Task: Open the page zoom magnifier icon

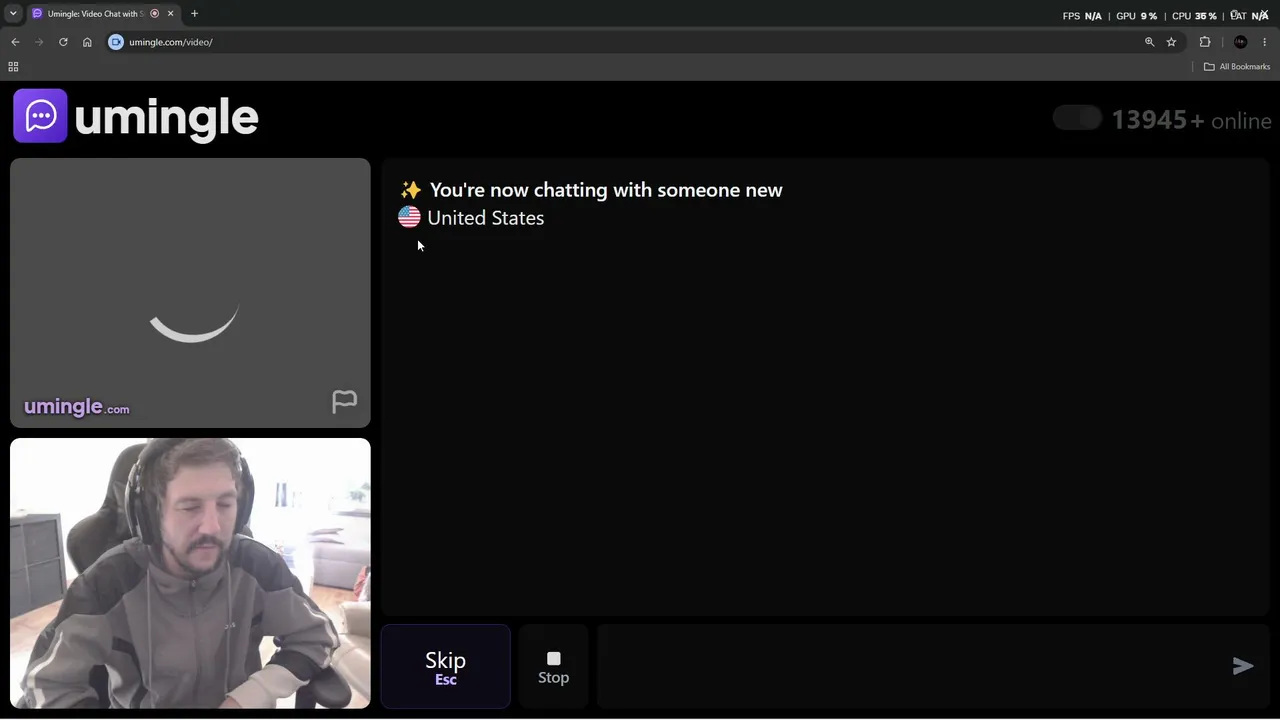Action: tap(1149, 42)
